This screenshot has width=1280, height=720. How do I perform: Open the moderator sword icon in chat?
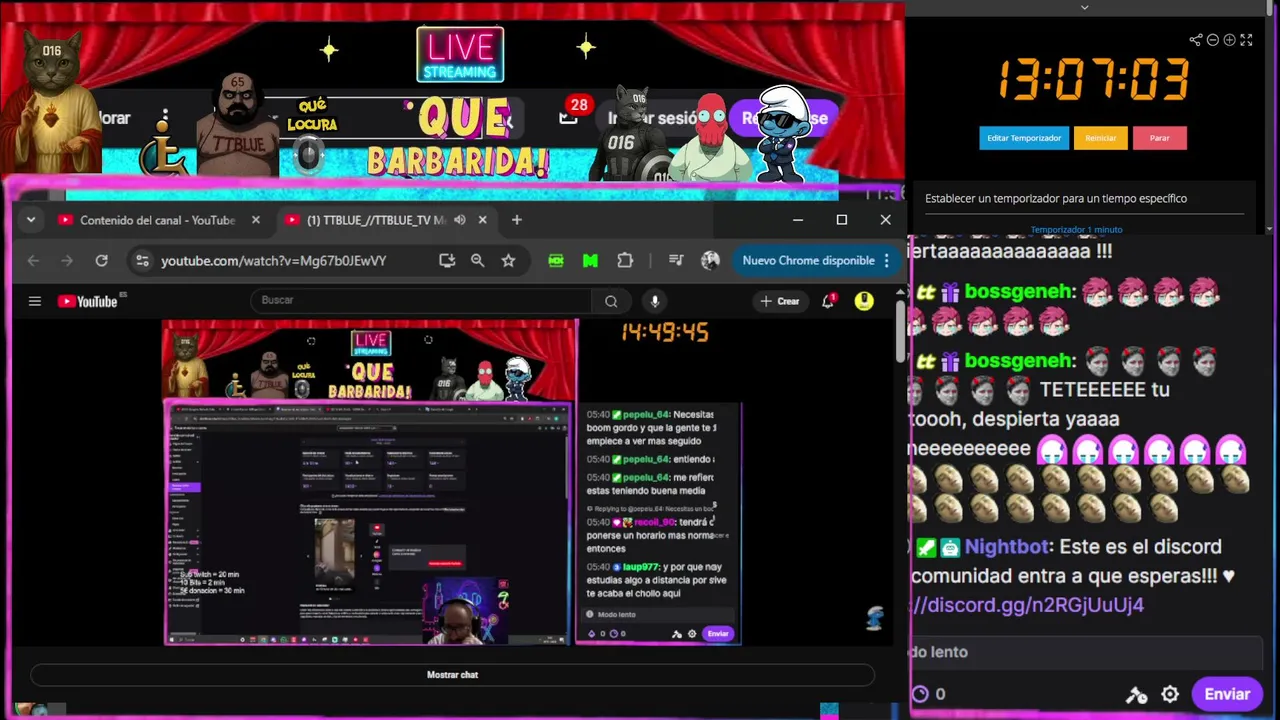click(x=1136, y=694)
